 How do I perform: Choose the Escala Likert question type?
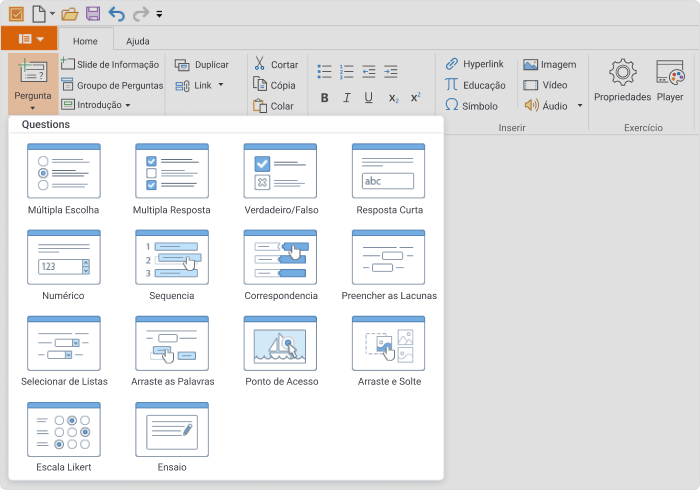pos(63,437)
